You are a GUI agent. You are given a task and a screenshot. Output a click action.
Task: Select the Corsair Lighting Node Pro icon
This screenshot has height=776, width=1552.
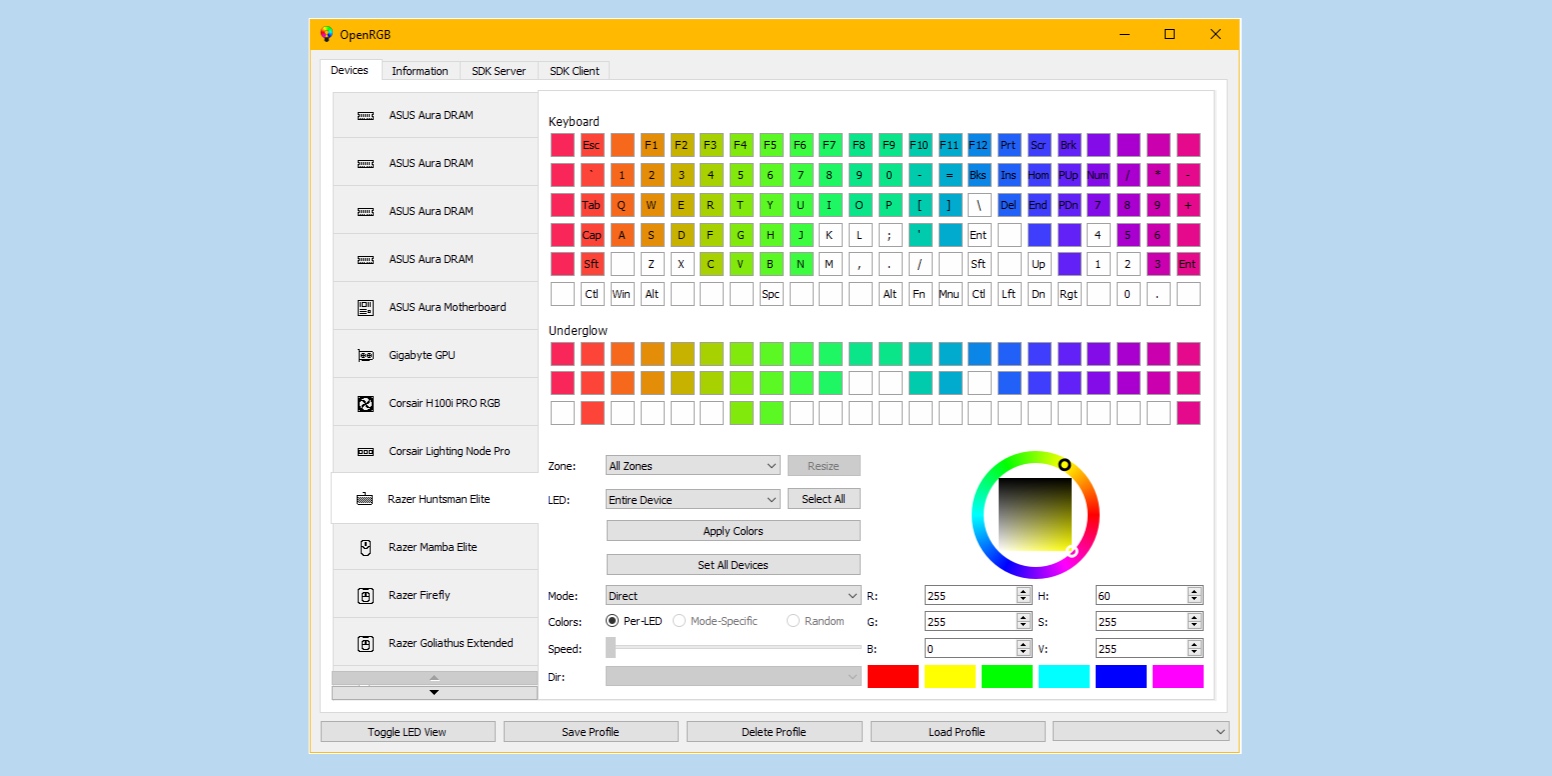[x=366, y=451]
